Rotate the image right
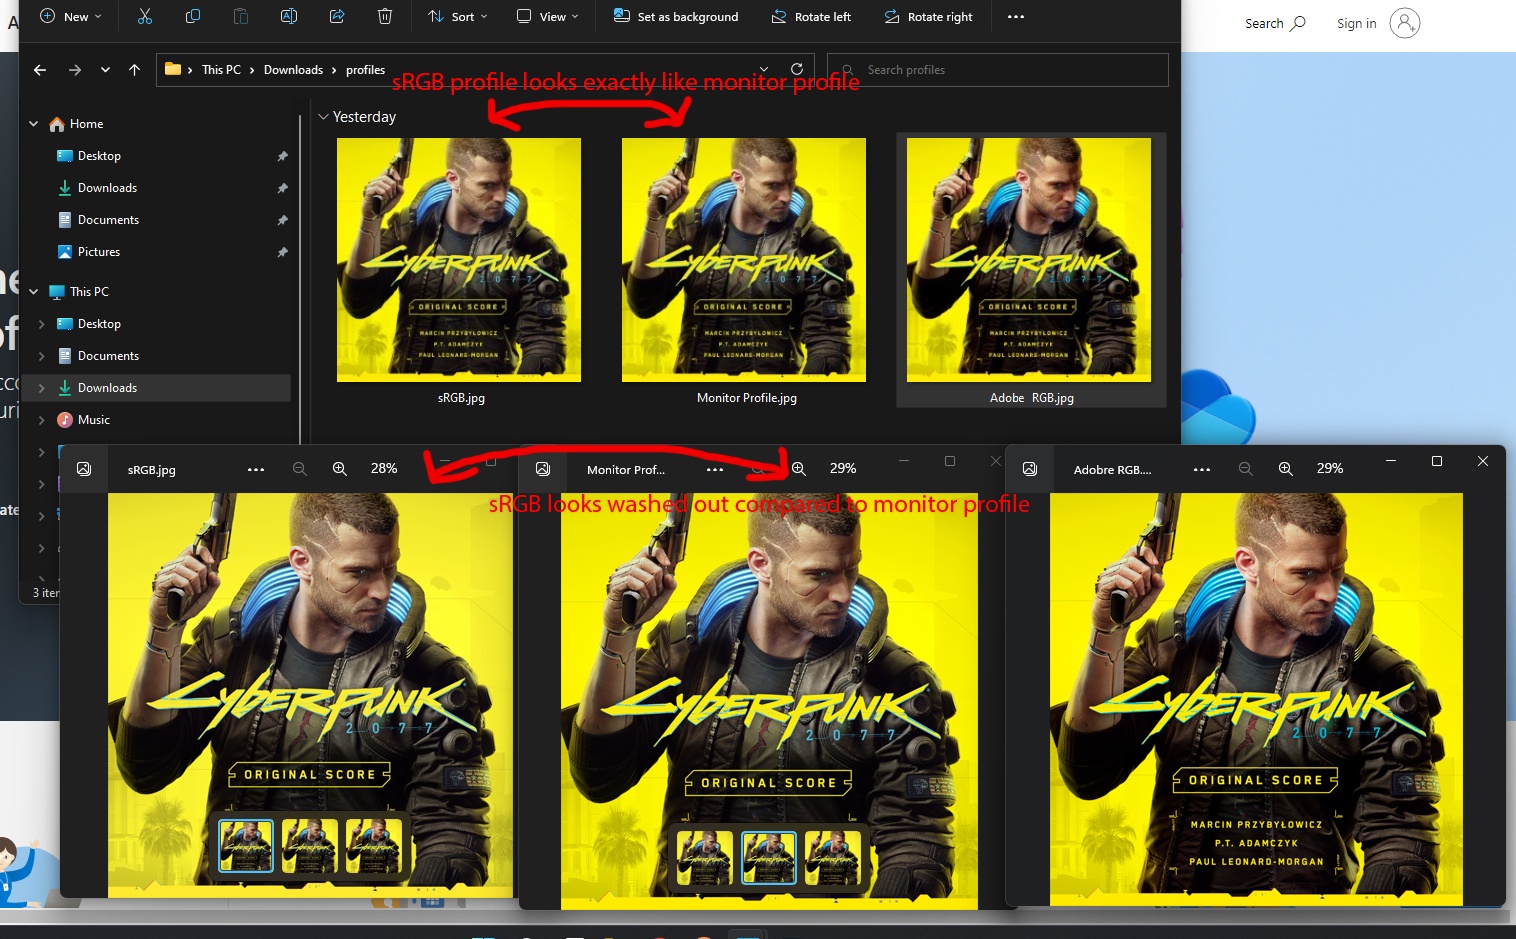The height and width of the screenshot is (939, 1516). (x=928, y=16)
